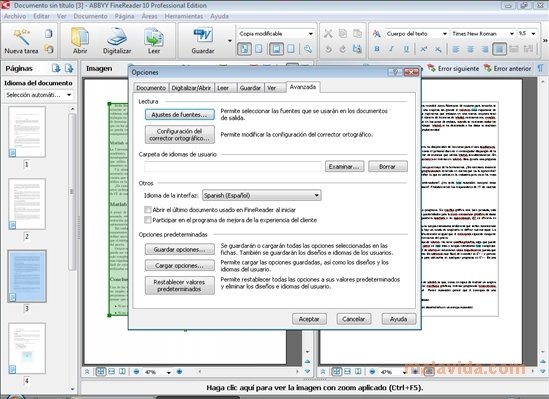Click the zoom out minus icon under Imagen panel
Screen dimensions: 549x399
click(x=137, y=372)
